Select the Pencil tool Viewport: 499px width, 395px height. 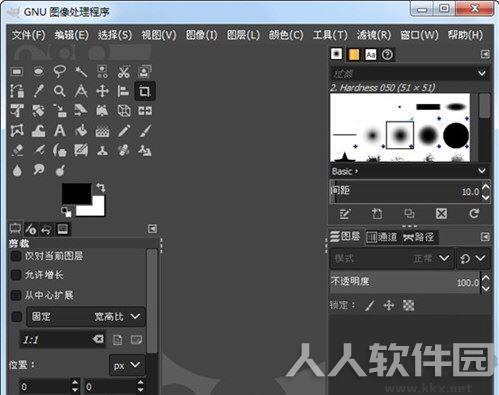tap(123, 130)
